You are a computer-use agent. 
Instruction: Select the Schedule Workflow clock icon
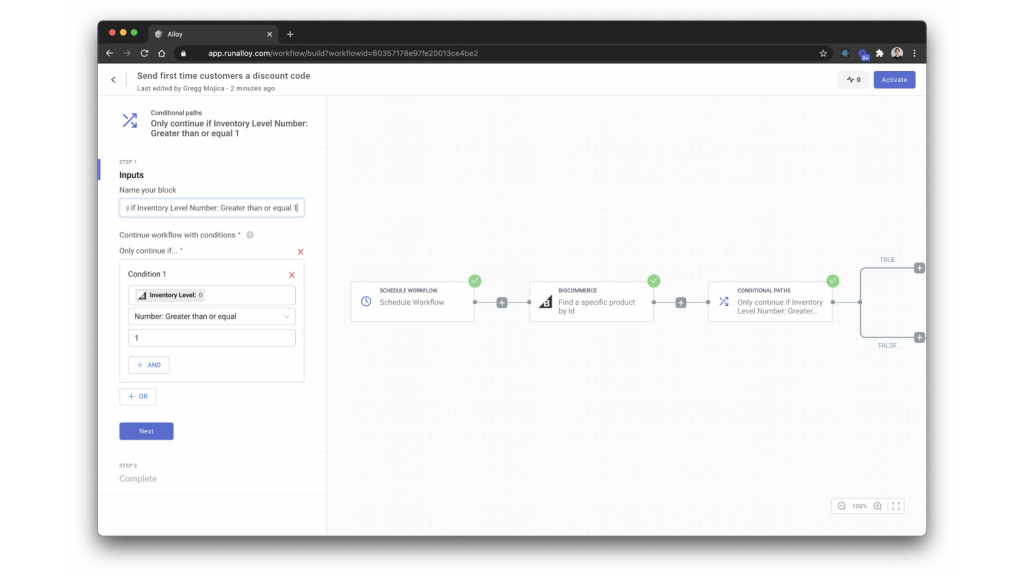[364, 301]
